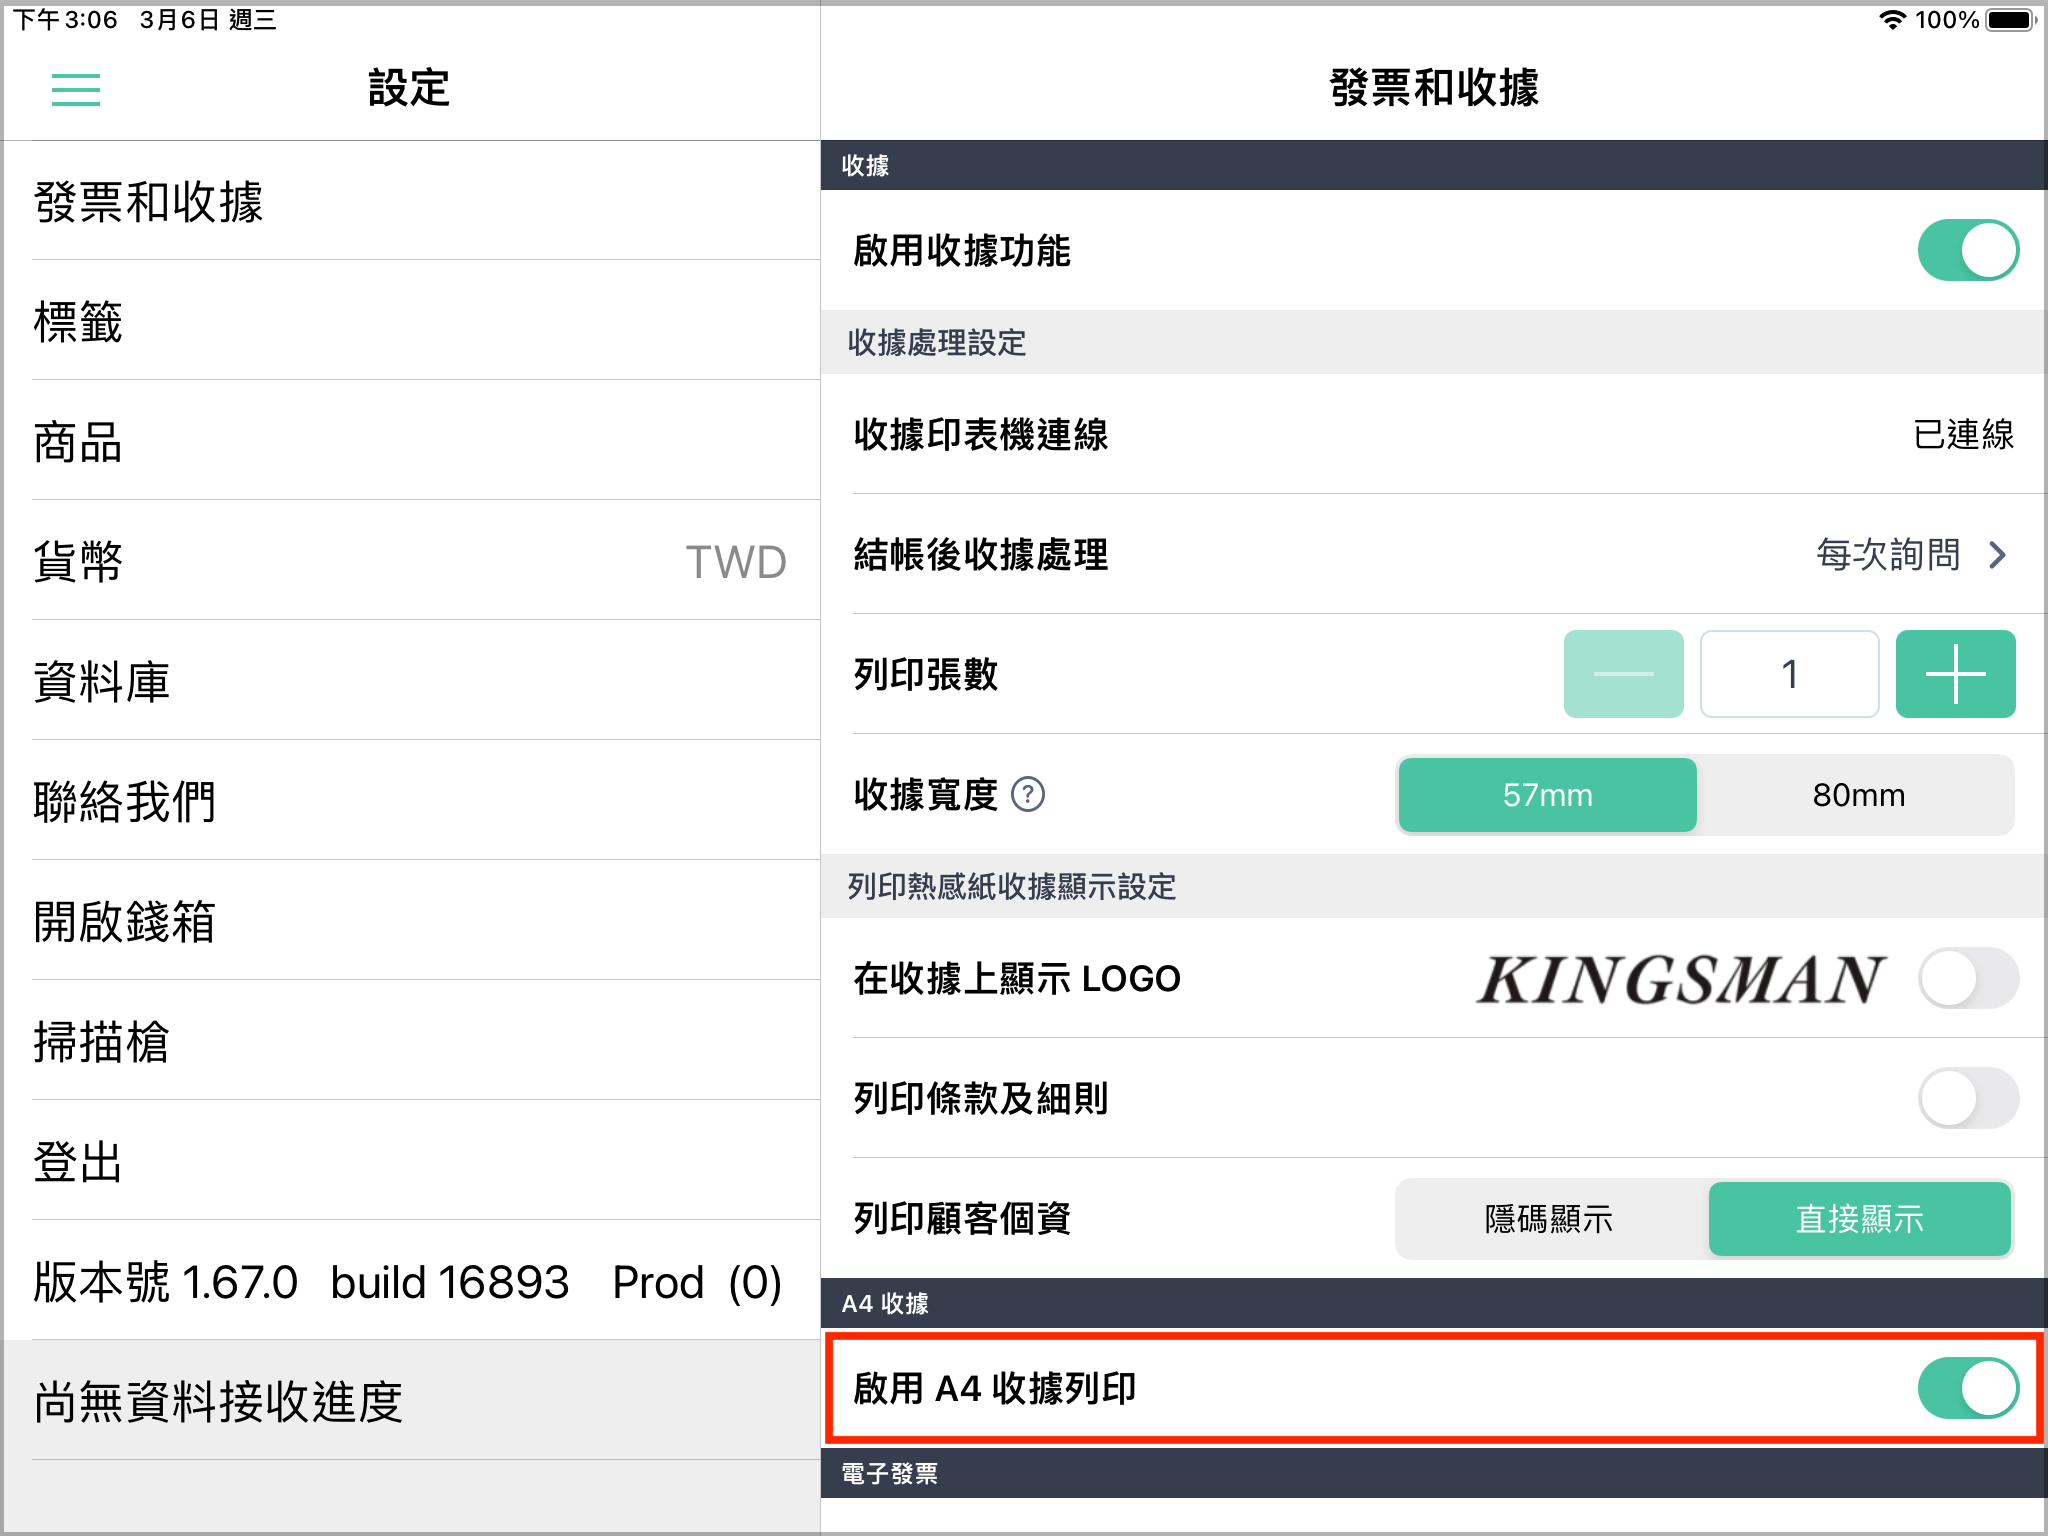Disable the 啟用 A4 收據列印 switch
The height and width of the screenshot is (1536, 2048).
[x=1968, y=1388]
